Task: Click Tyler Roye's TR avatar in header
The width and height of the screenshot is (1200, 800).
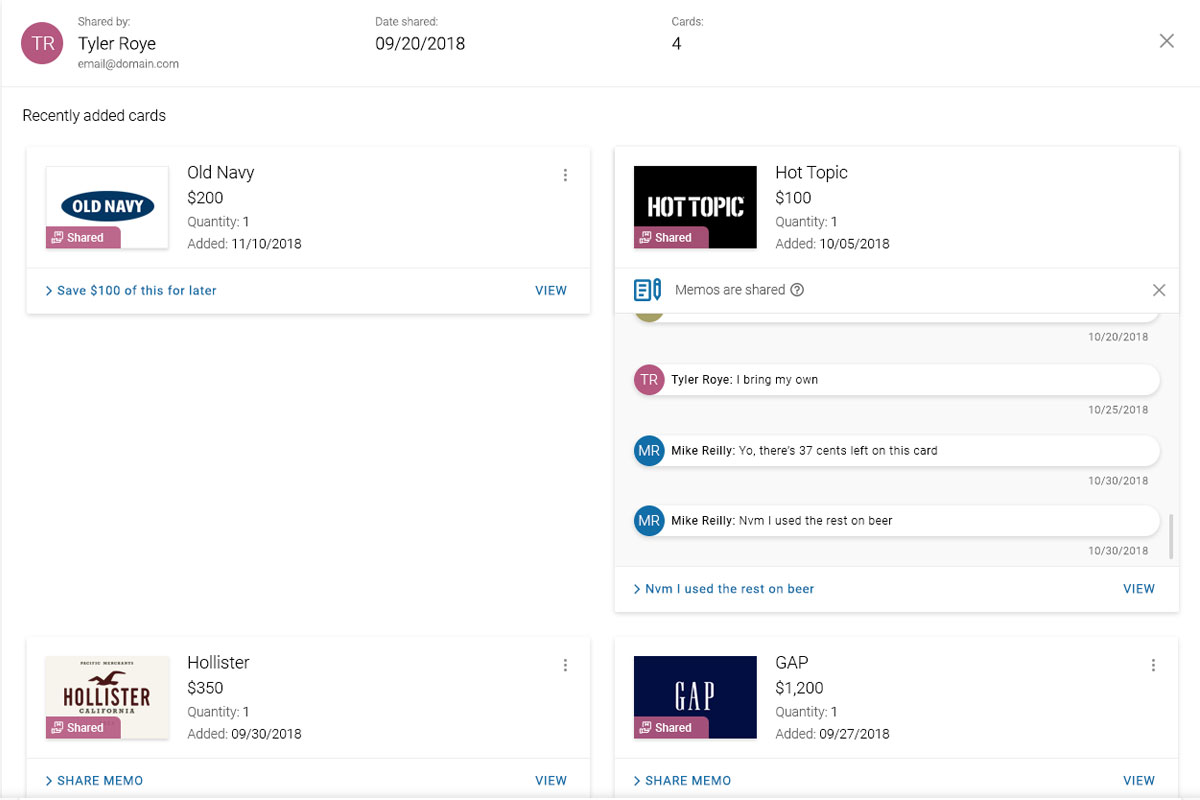Action: tap(43, 43)
